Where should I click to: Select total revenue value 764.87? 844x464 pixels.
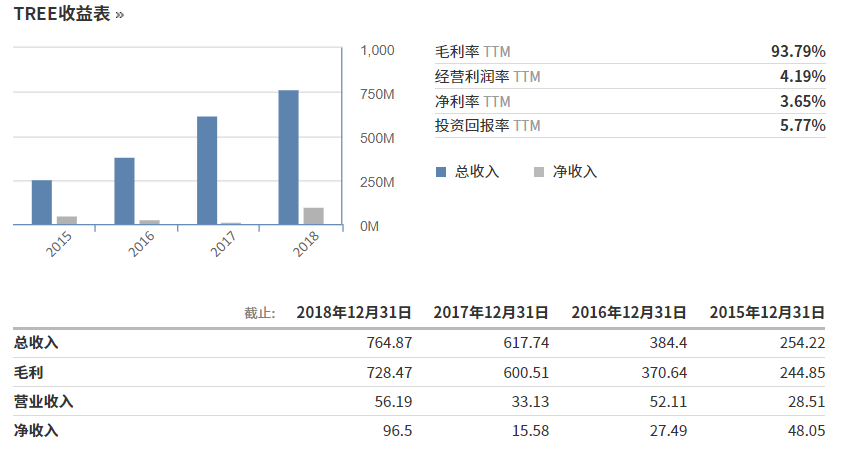click(389, 342)
